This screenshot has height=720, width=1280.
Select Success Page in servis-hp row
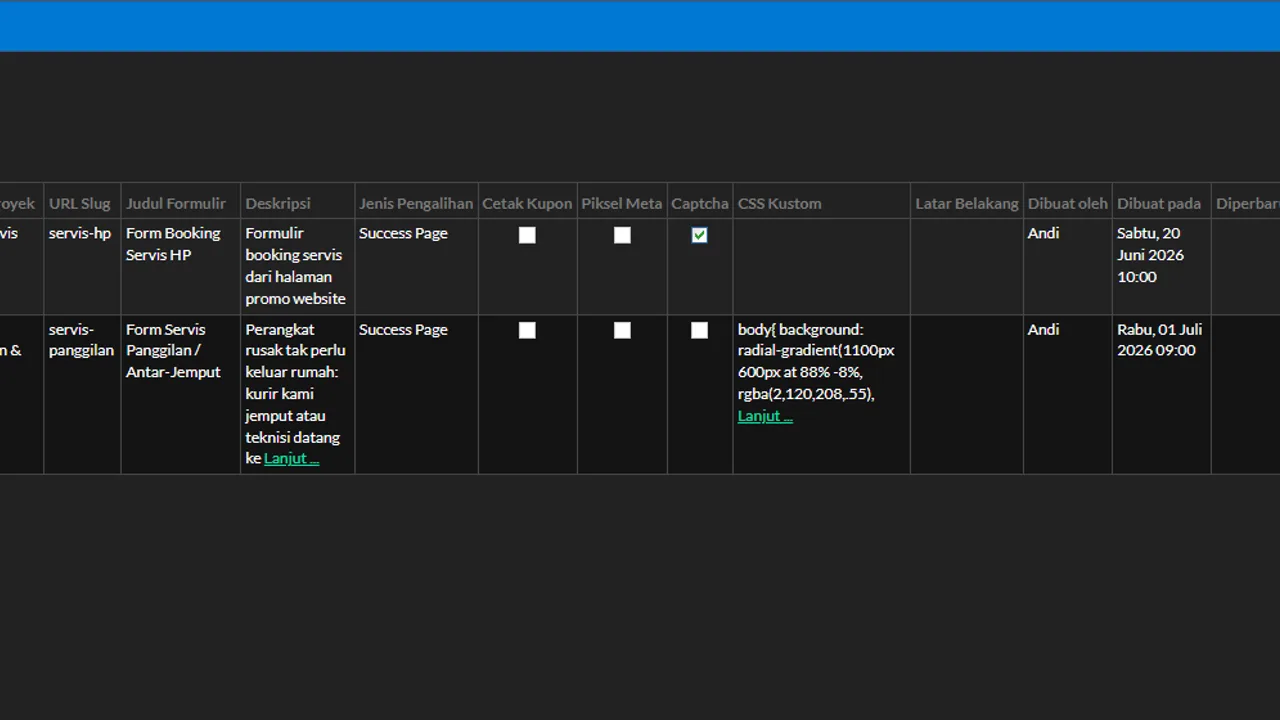coord(403,233)
